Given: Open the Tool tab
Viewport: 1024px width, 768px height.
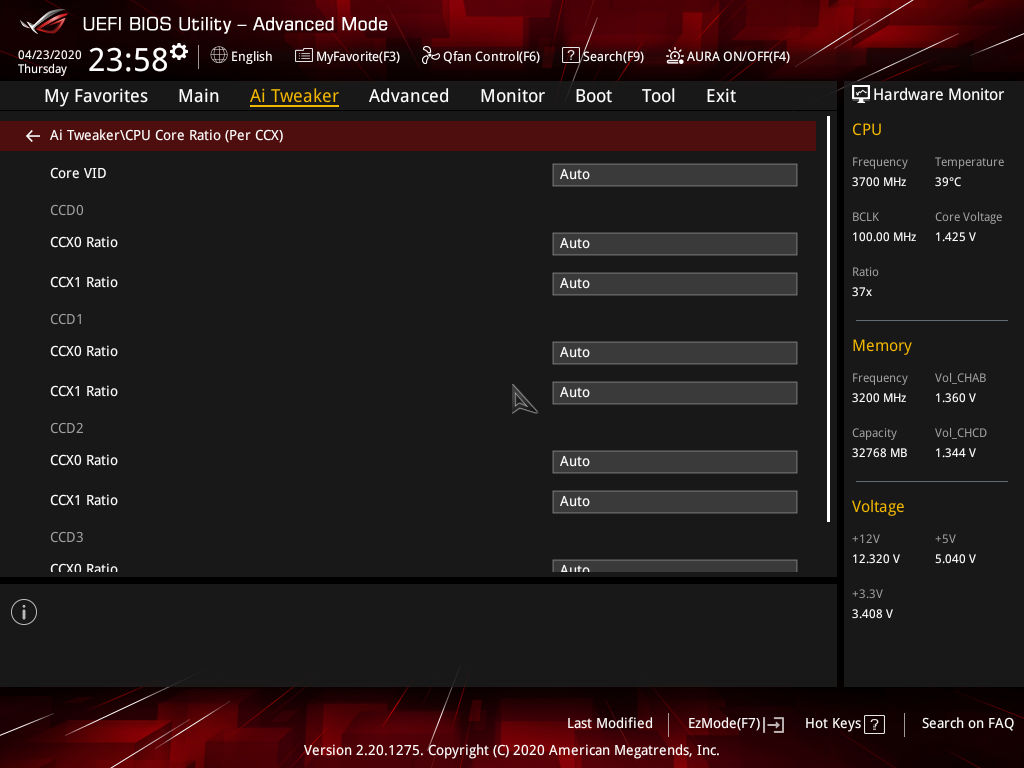Looking at the screenshot, I should coord(658,96).
